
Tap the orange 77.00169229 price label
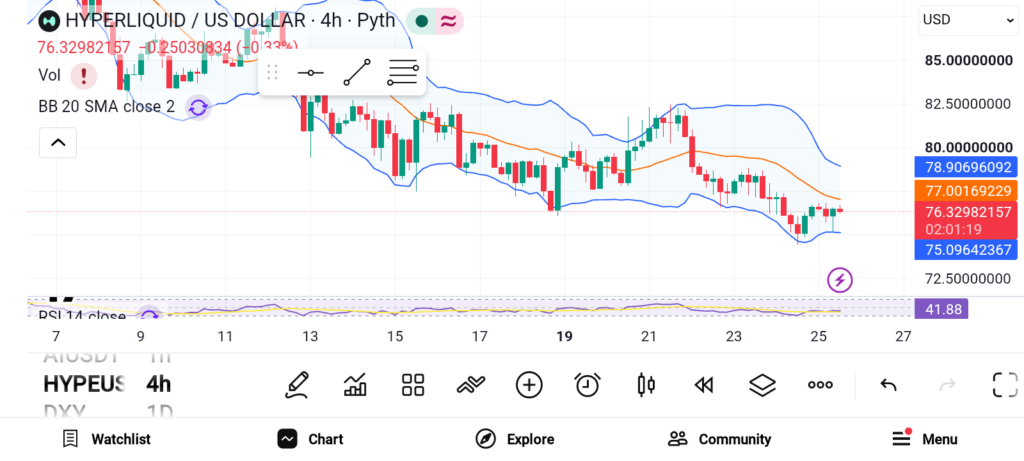[966, 191]
